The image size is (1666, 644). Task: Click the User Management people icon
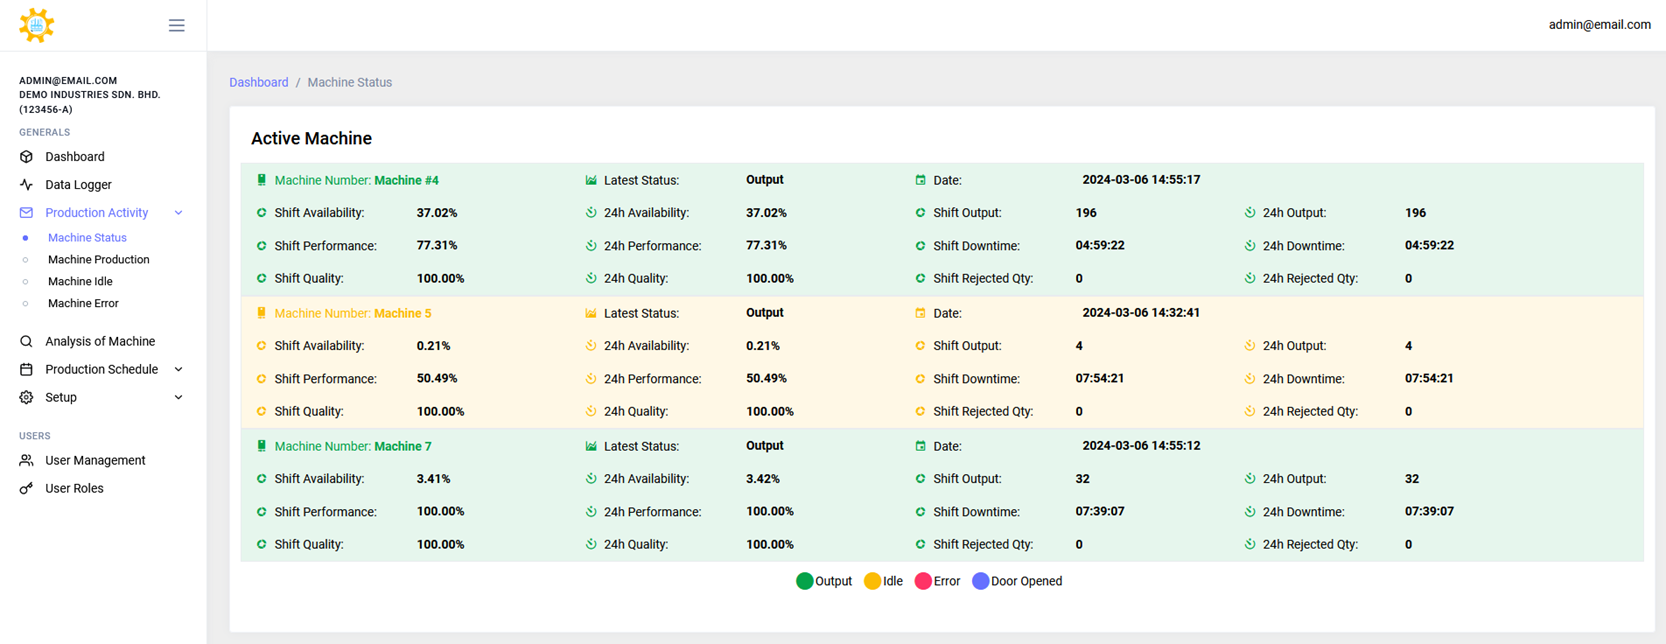27,461
